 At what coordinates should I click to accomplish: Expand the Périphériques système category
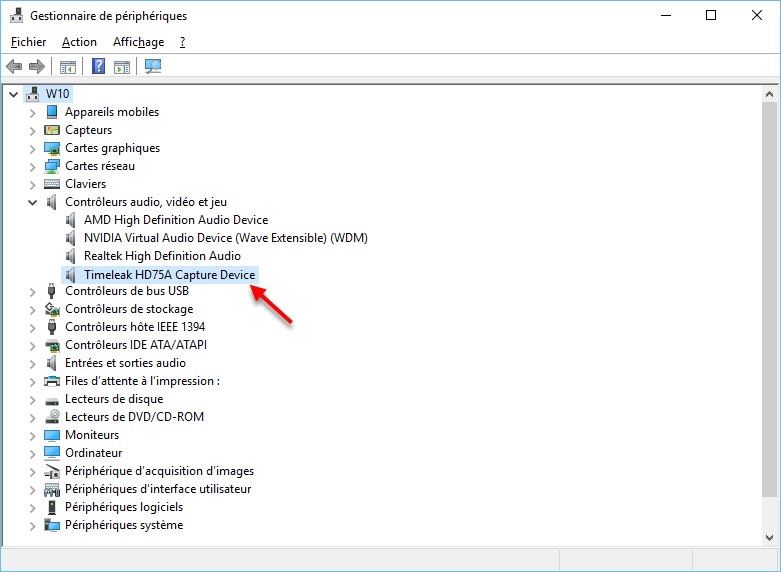[32, 525]
